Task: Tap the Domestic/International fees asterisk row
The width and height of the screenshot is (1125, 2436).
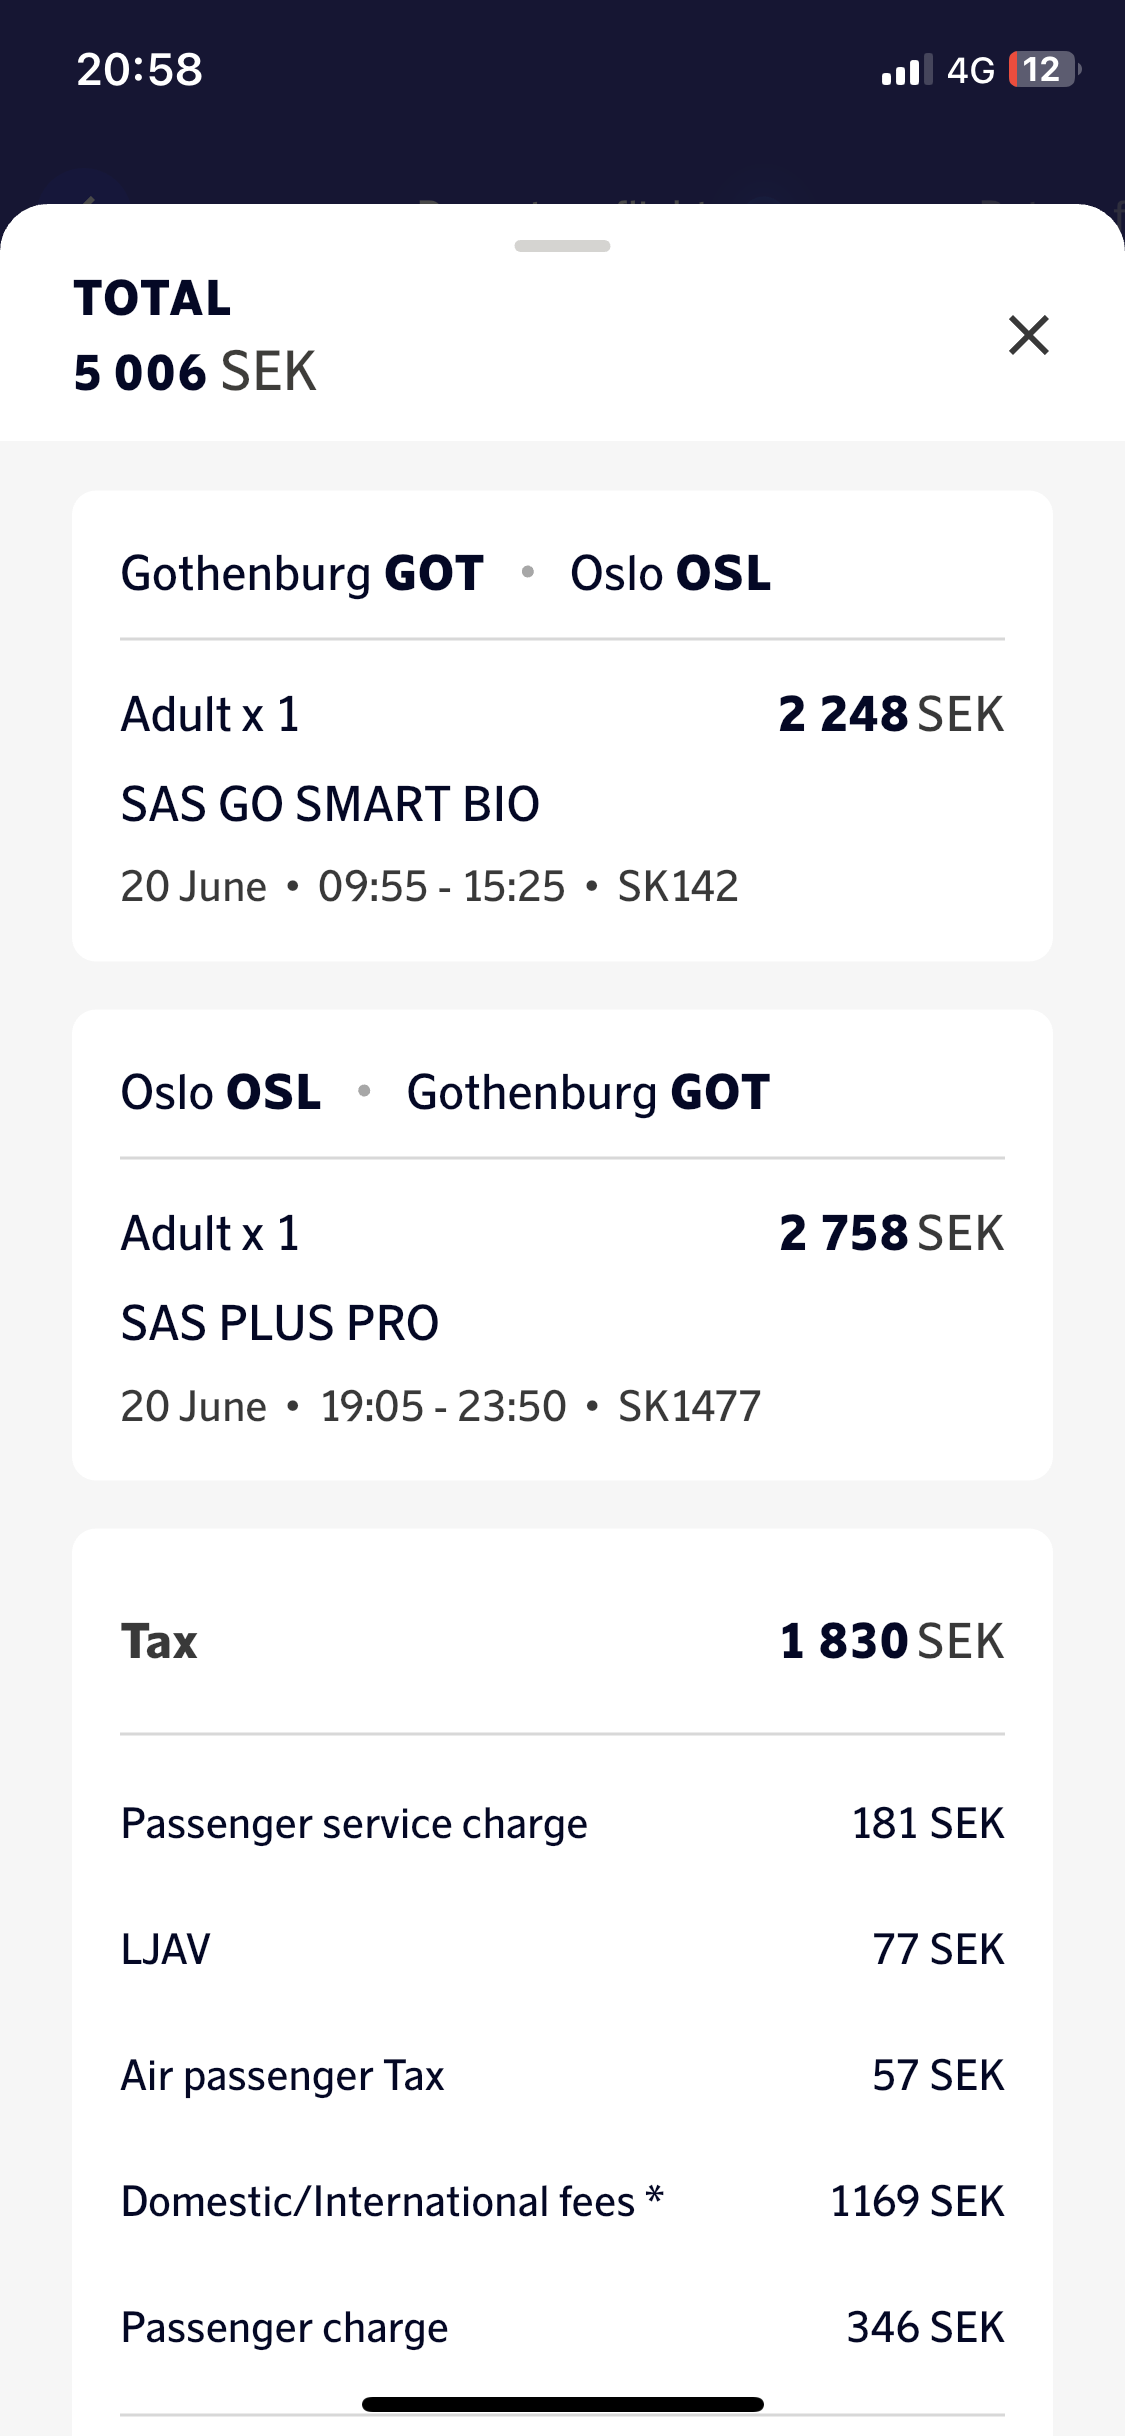Action: [562, 2202]
